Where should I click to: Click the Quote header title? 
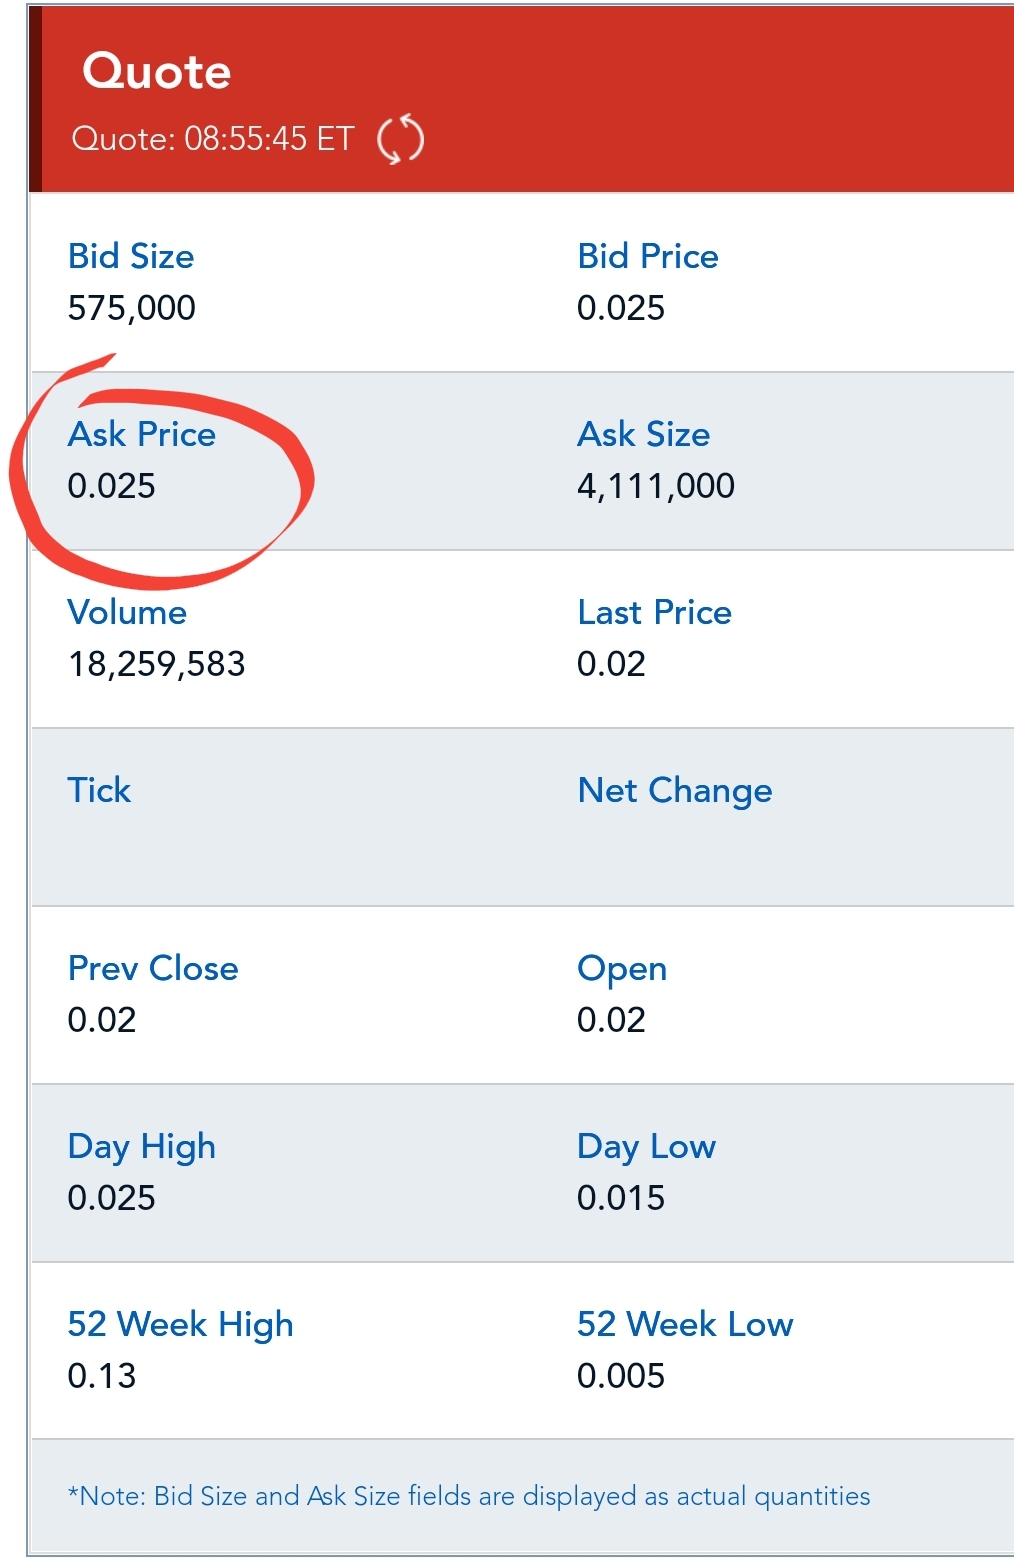pyautogui.click(x=157, y=72)
